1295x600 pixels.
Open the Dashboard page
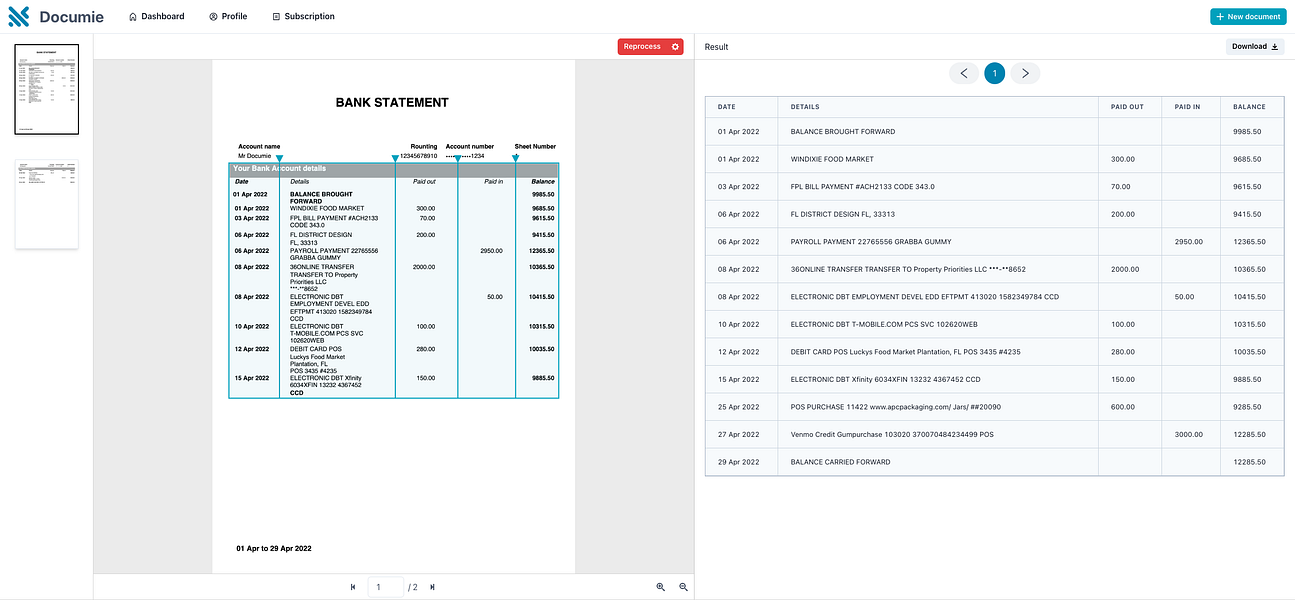[x=157, y=17]
